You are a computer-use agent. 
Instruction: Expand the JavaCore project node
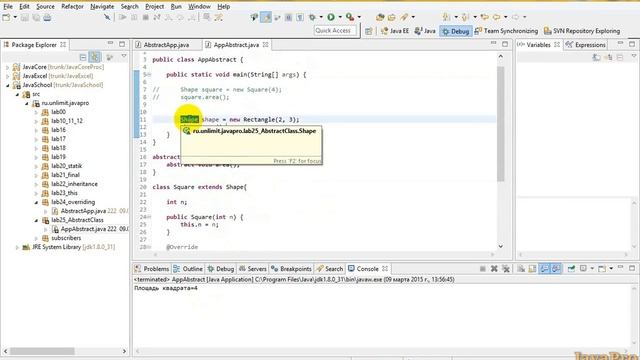pyautogui.click(x=7, y=67)
